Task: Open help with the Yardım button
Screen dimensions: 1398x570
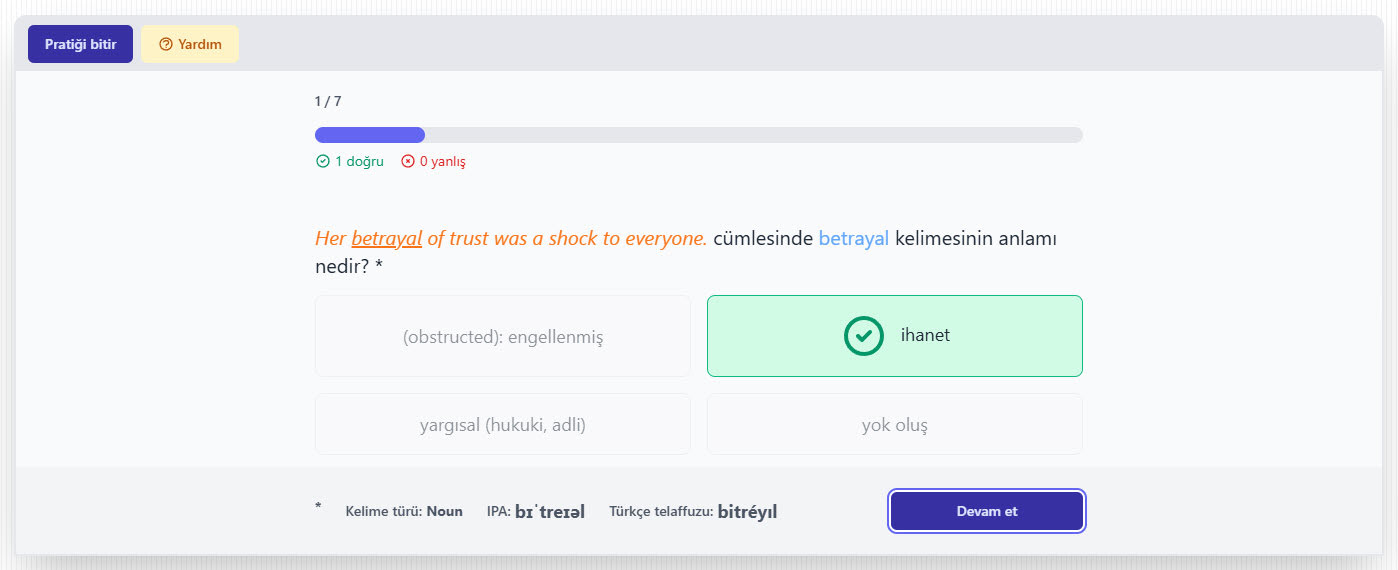Action: [x=190, y=44]
